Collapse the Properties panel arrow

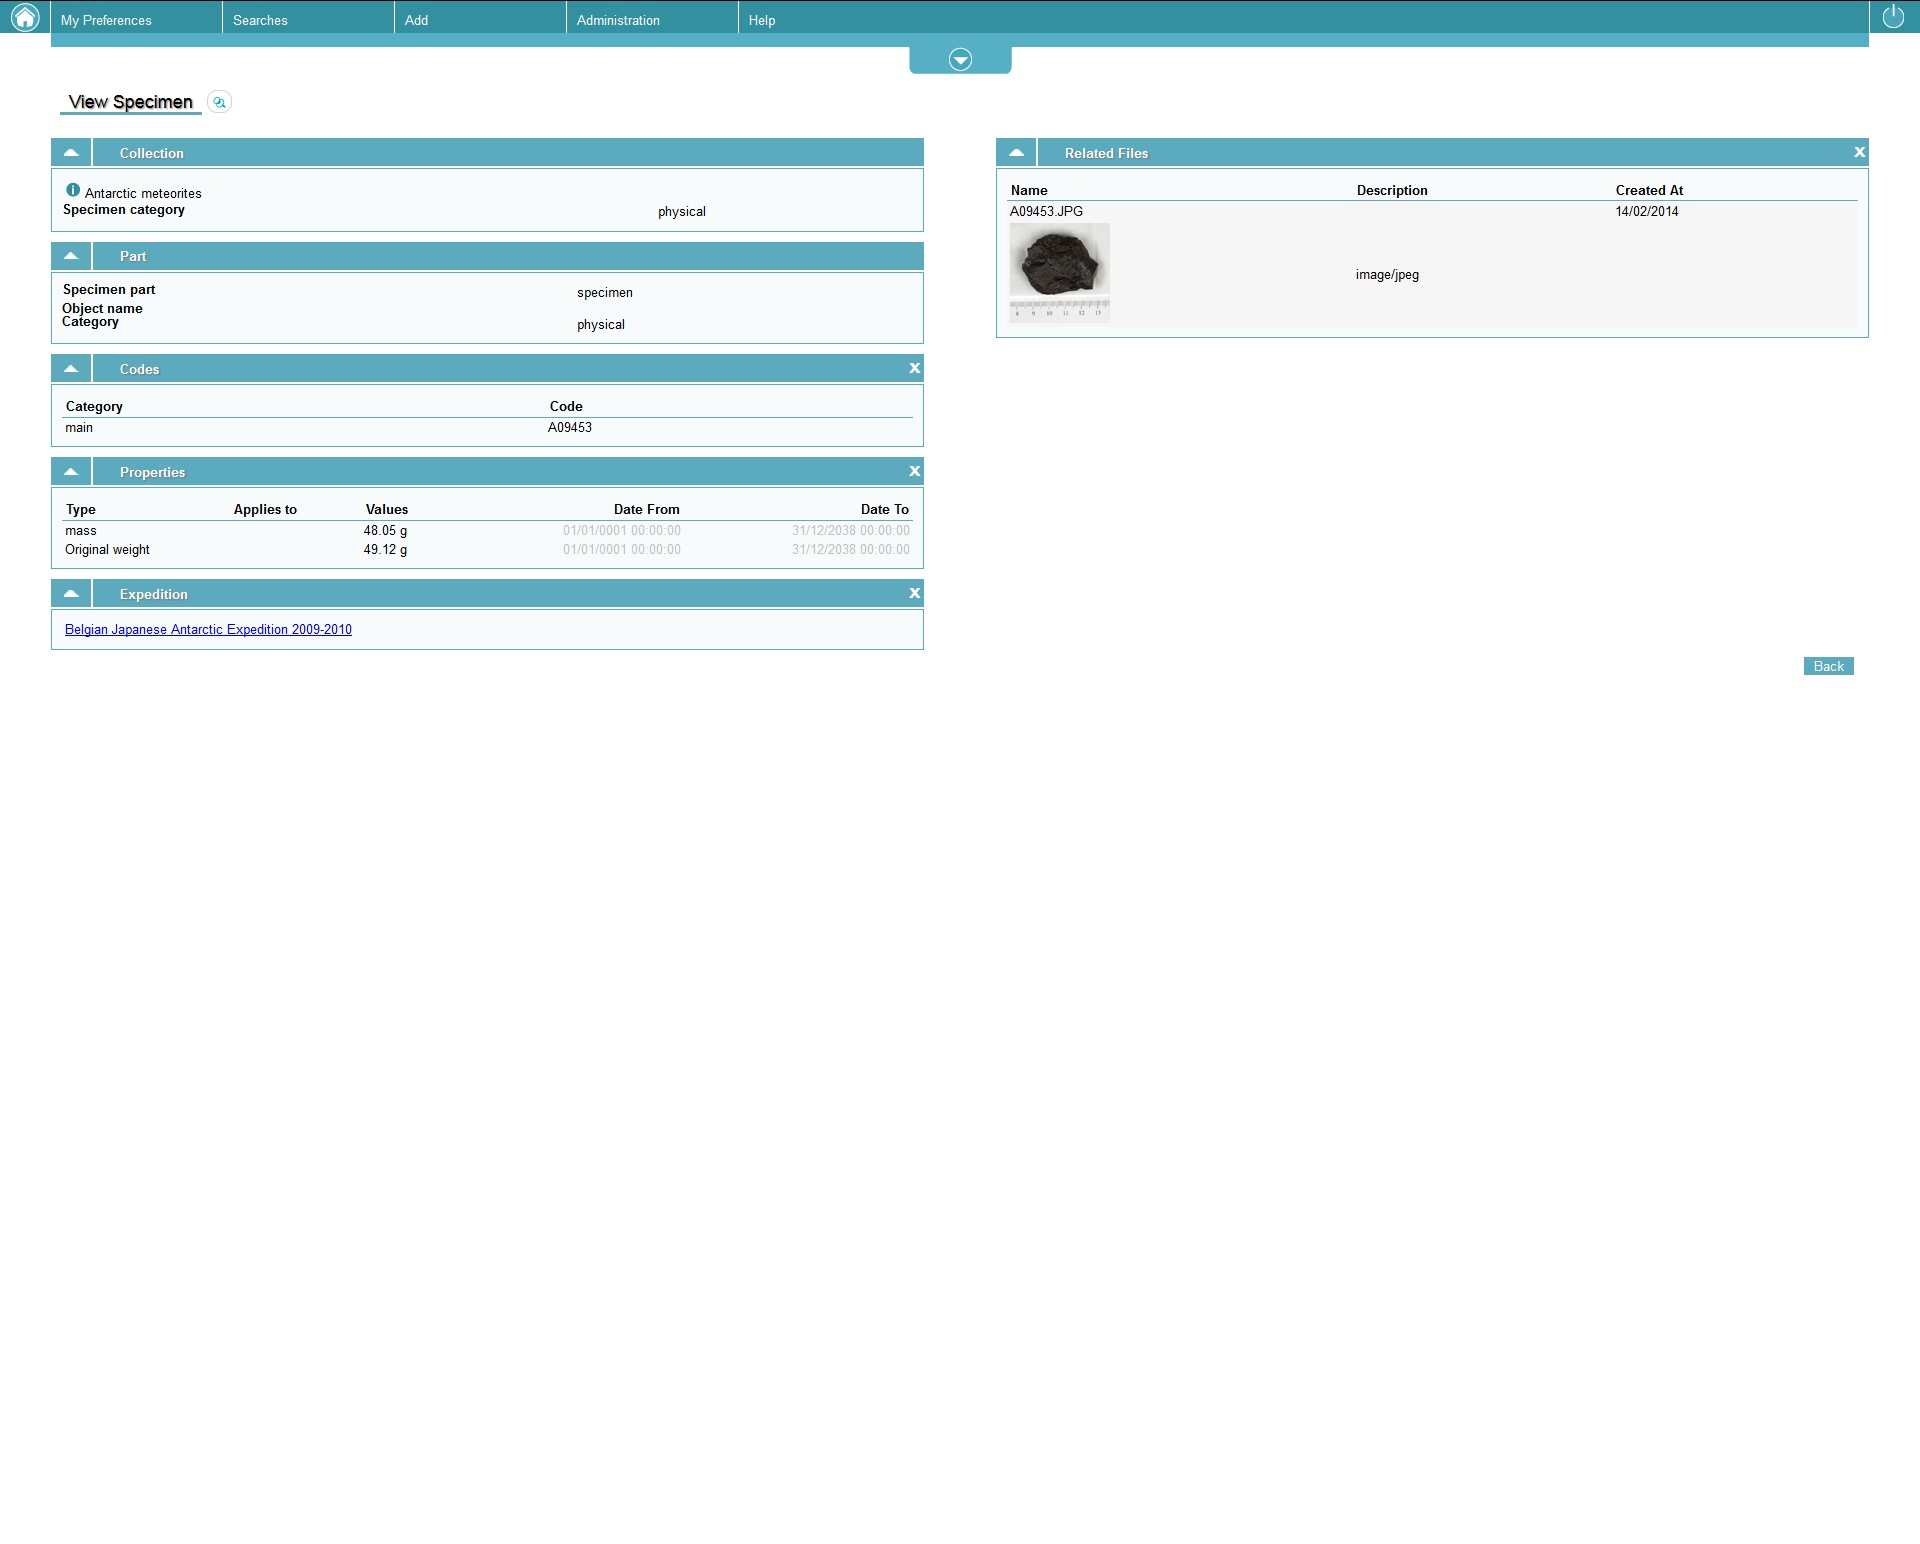[71, 472]
